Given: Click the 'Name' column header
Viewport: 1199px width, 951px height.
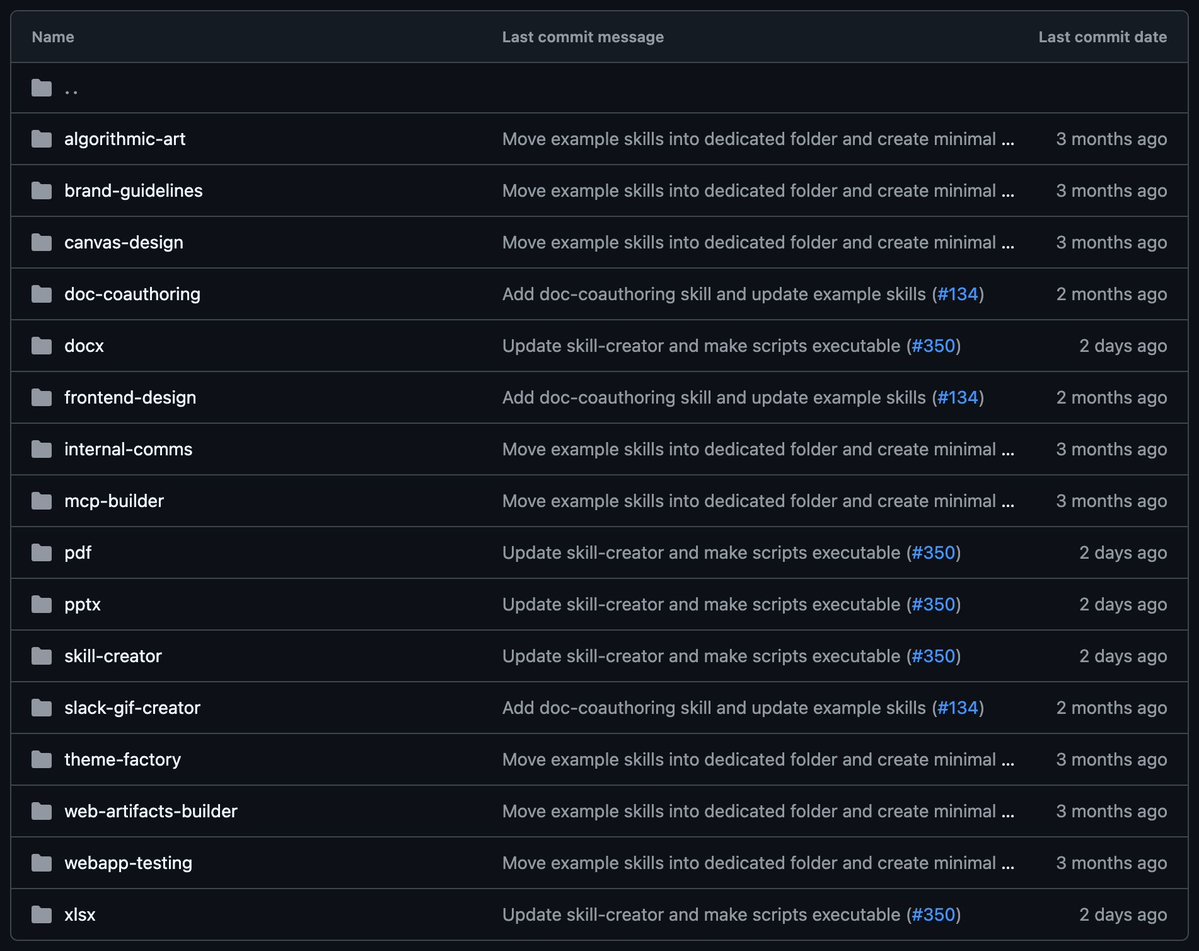Looking at the screenshot, I should click(53, 37).
